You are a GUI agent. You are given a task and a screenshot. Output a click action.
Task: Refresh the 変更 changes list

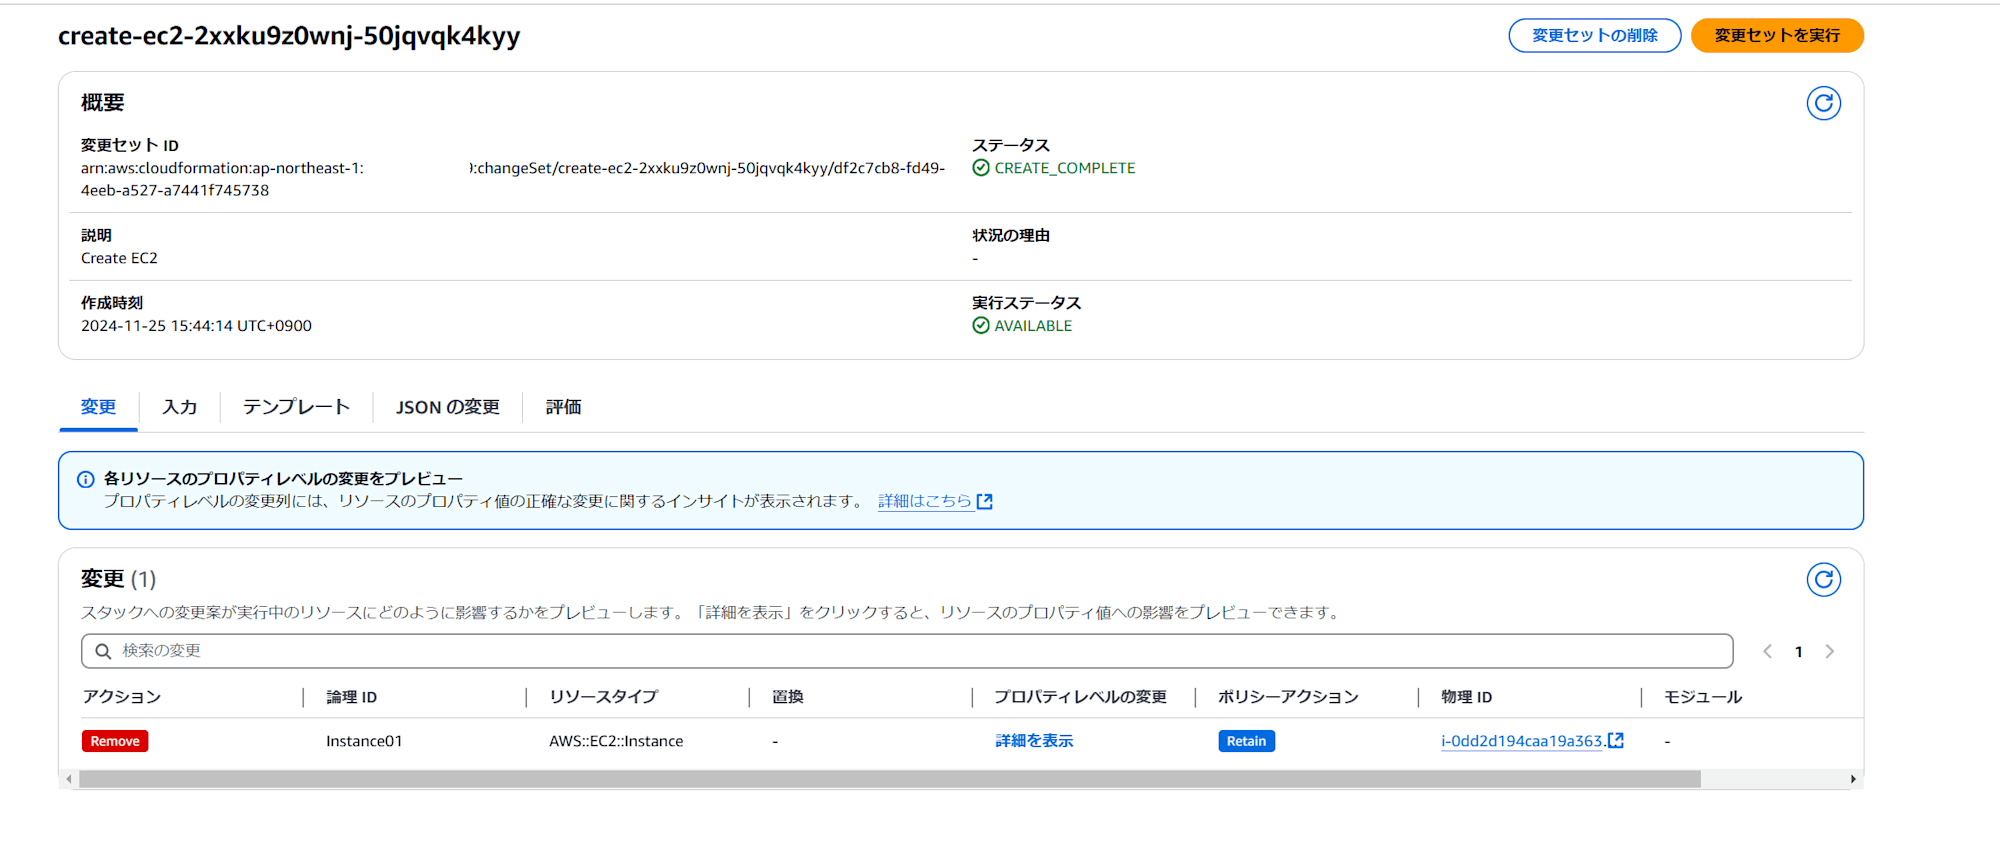point(1823,579)
